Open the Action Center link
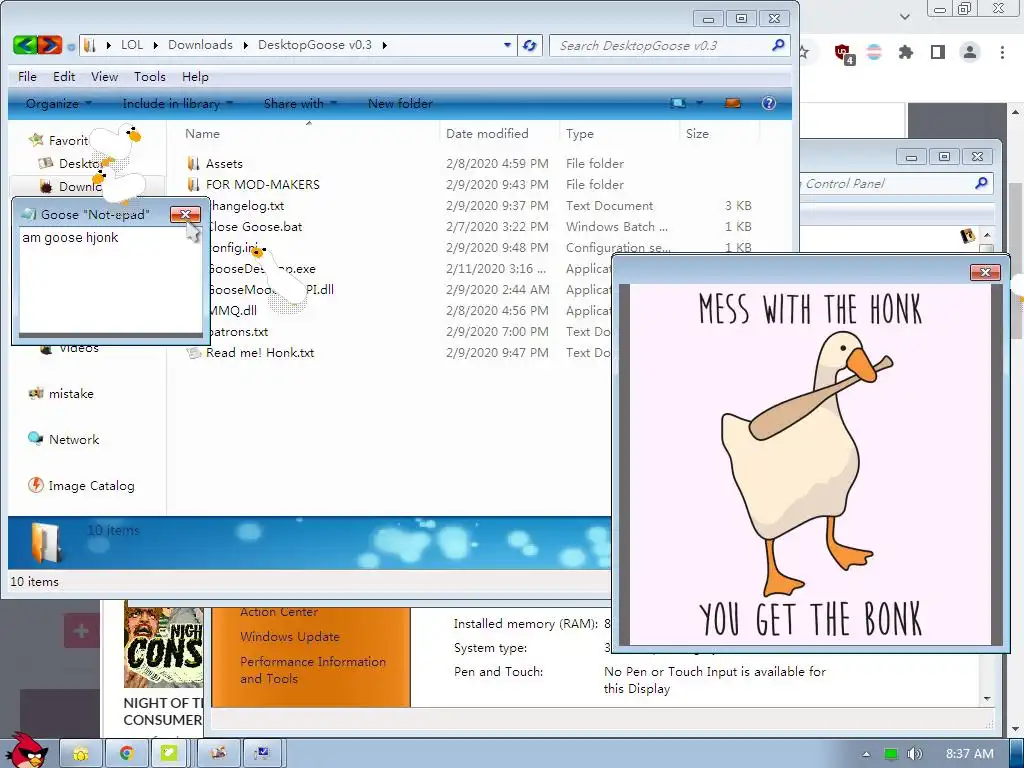 pos(279,612)
